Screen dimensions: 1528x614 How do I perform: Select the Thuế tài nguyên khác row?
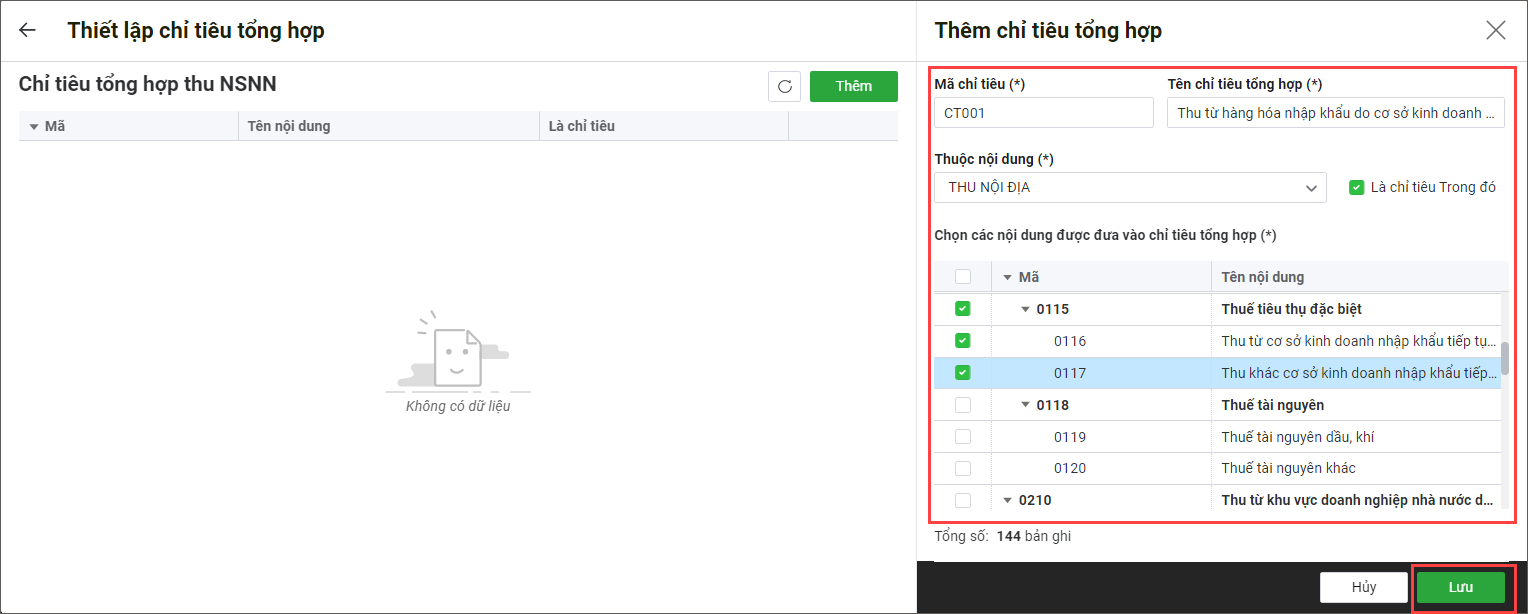click(x=1218, y=468)
